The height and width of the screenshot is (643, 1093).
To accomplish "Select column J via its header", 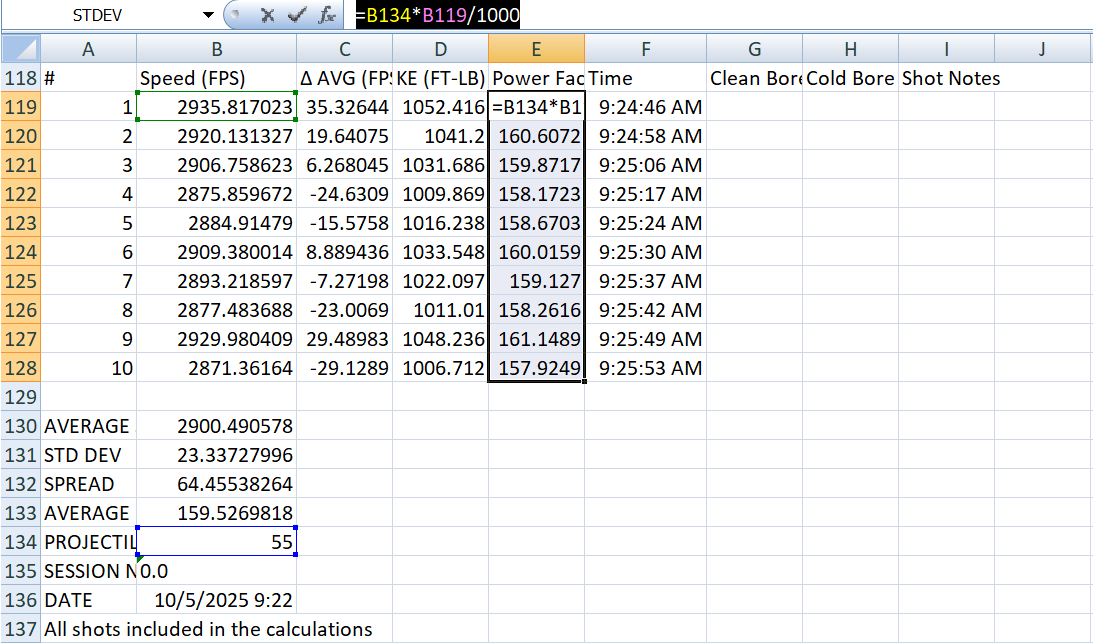I will pyautogui.click(x=1042, y=49).
